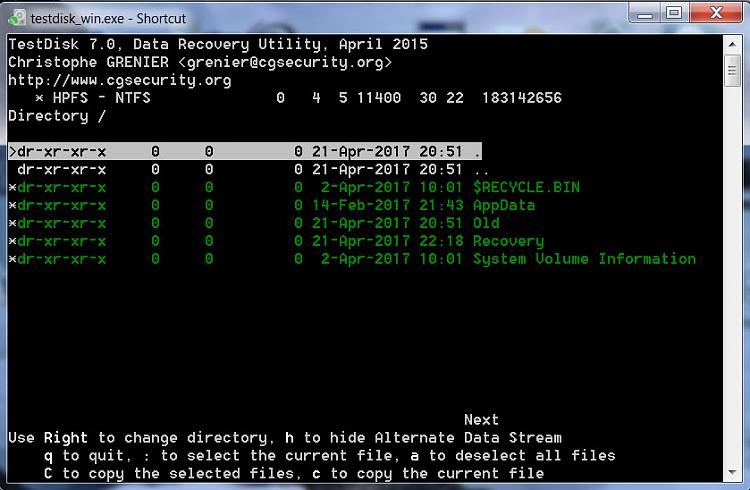Click the sector count 183142656
Image resolution: width=750 pixels, height=490 pixels.
[x=522, y=98]
